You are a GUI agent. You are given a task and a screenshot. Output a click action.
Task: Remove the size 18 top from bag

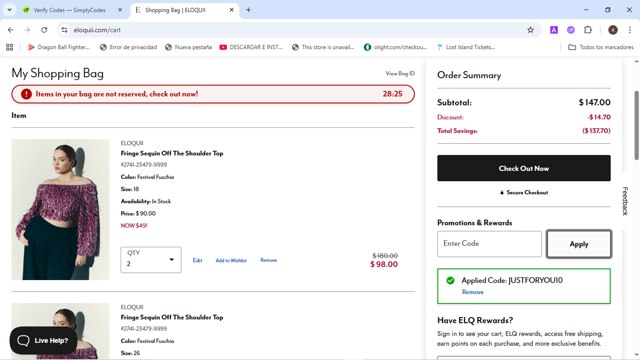pos(269,260)
